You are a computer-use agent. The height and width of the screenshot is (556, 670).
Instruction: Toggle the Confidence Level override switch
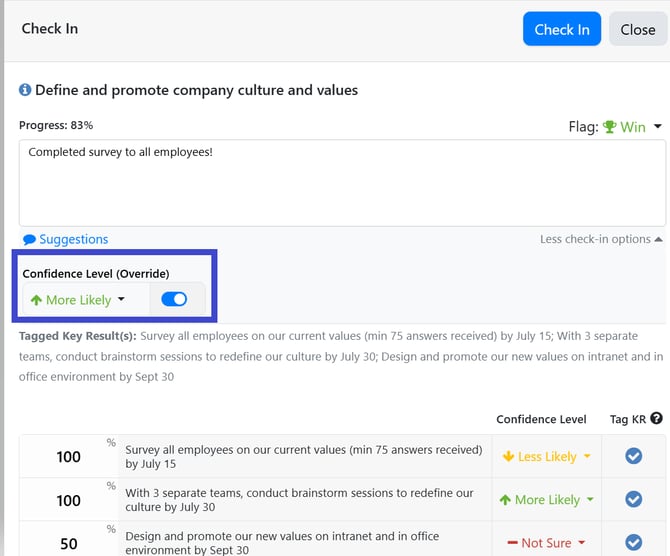coord(173,299)
